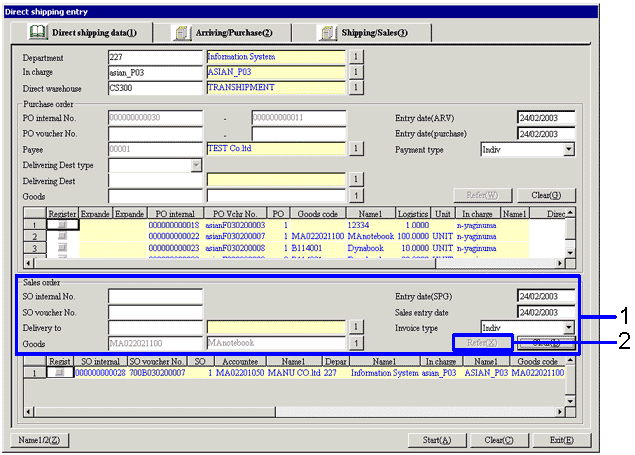635x455 pixels.
Task: Switch to Direct shipping data(1) tab
Action: [x=82, y=32]
